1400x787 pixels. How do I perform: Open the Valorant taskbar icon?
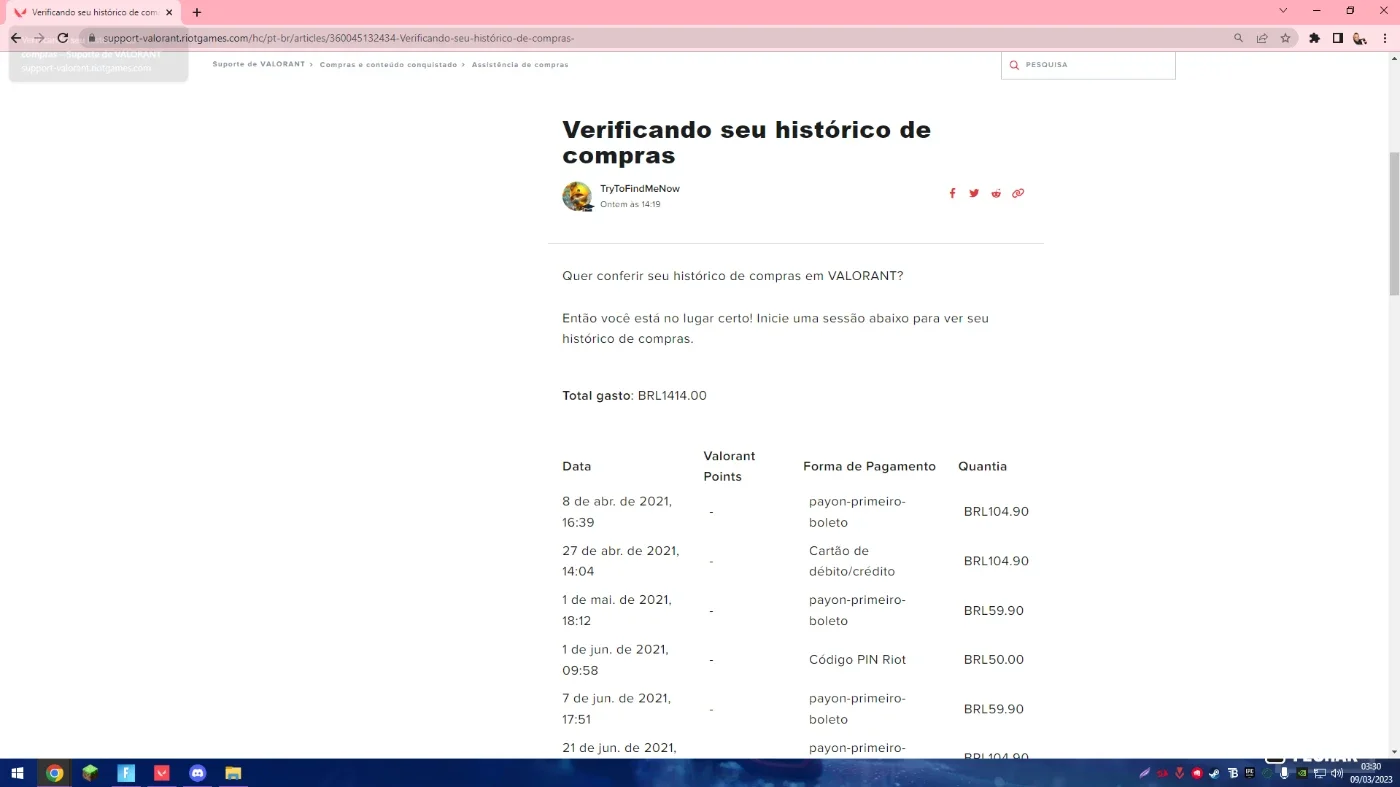(162, 773)
